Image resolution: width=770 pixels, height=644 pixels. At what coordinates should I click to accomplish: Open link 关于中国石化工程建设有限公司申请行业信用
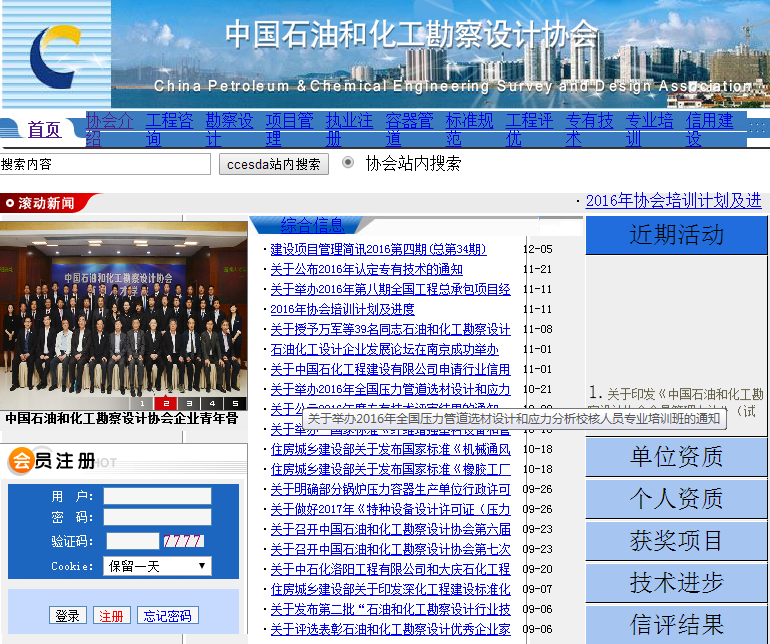point(390,369)
